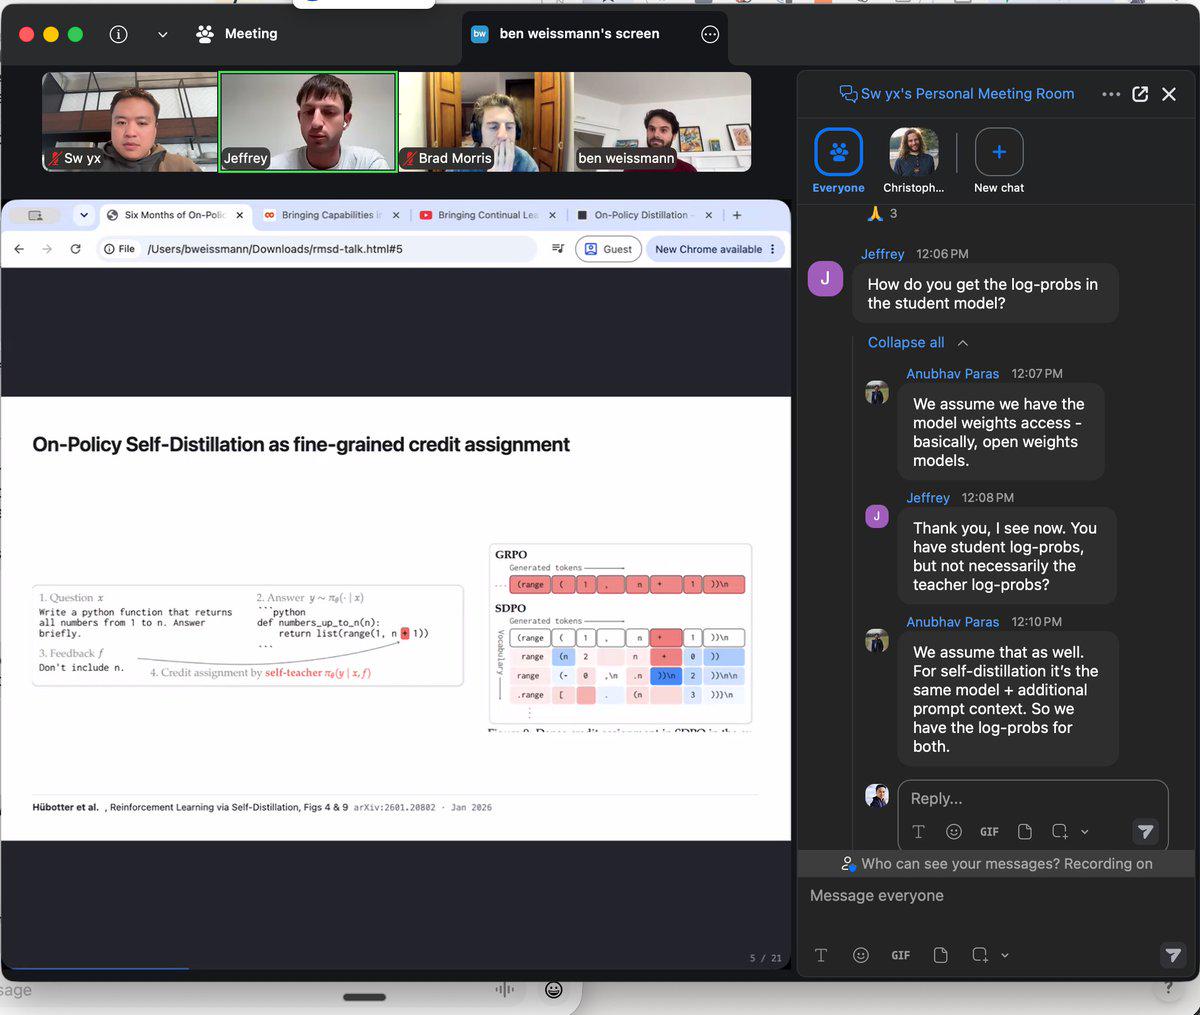Go back in Chrome
The image size is (1200, 1015).
point(19,249)
